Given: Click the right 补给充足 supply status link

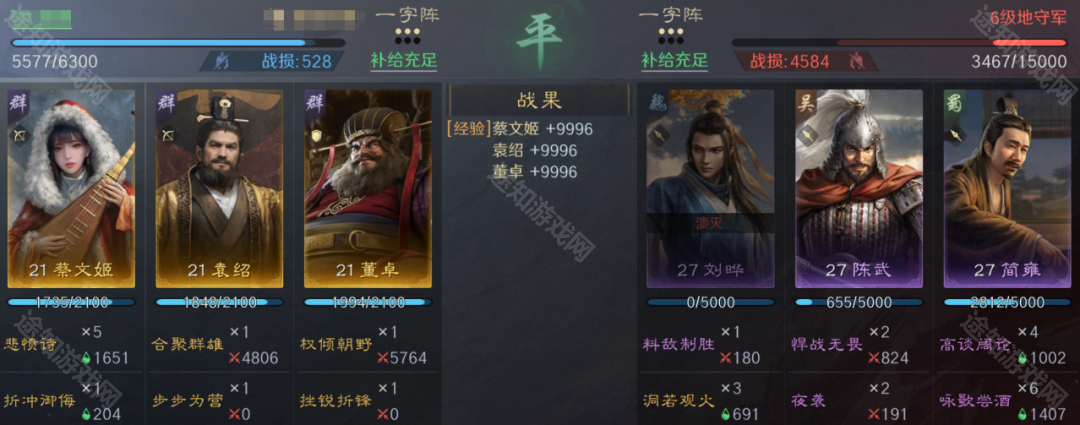Looking at the screenshot, I should (x=674, y=61).
